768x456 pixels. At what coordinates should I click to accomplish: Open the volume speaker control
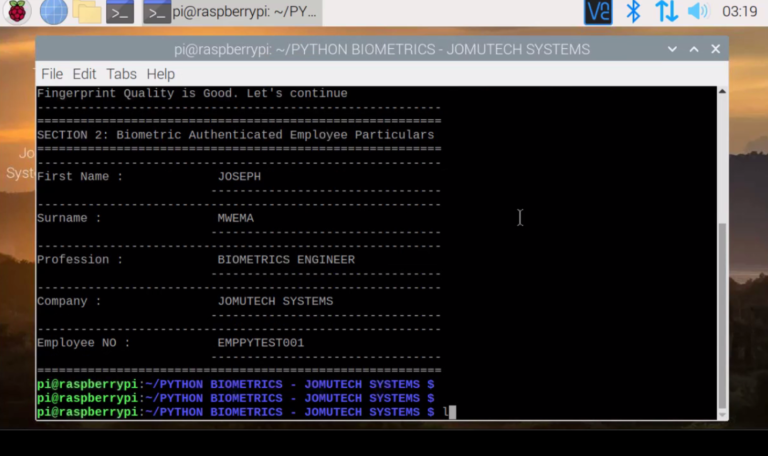[698, 11]
